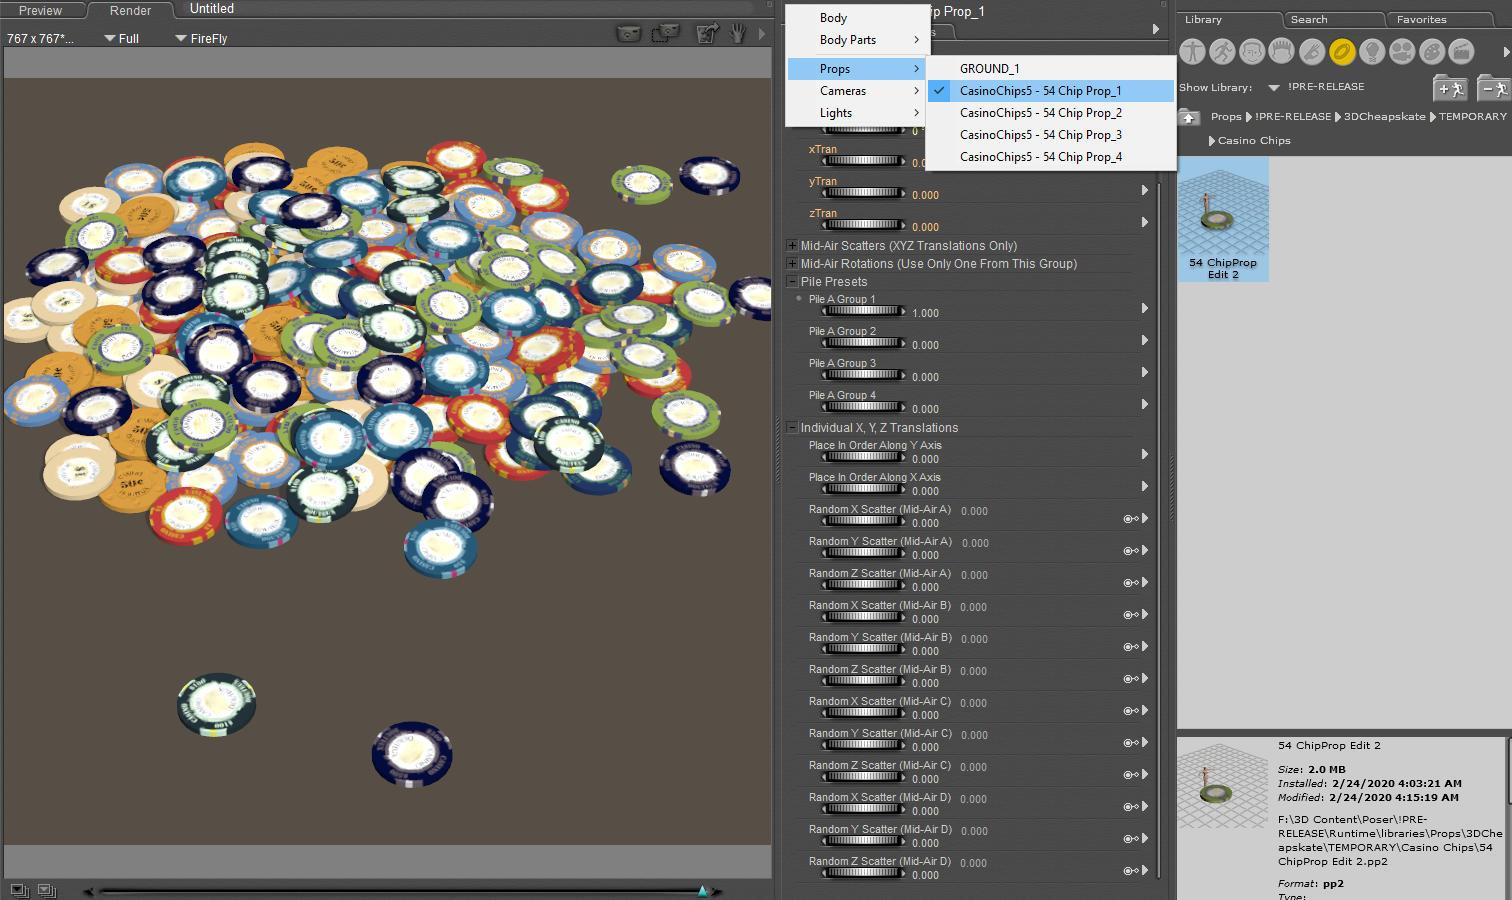The width and height of the screenshot is (1512, 900).
Task: Collapse Individual X, Y, Z Translations group
Action: tap(792, 428)
